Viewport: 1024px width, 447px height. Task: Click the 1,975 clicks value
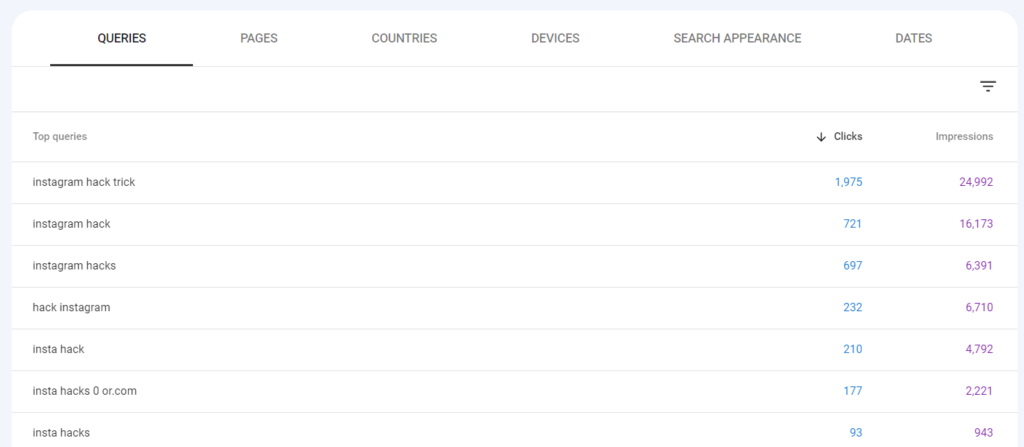pos(848,182)
